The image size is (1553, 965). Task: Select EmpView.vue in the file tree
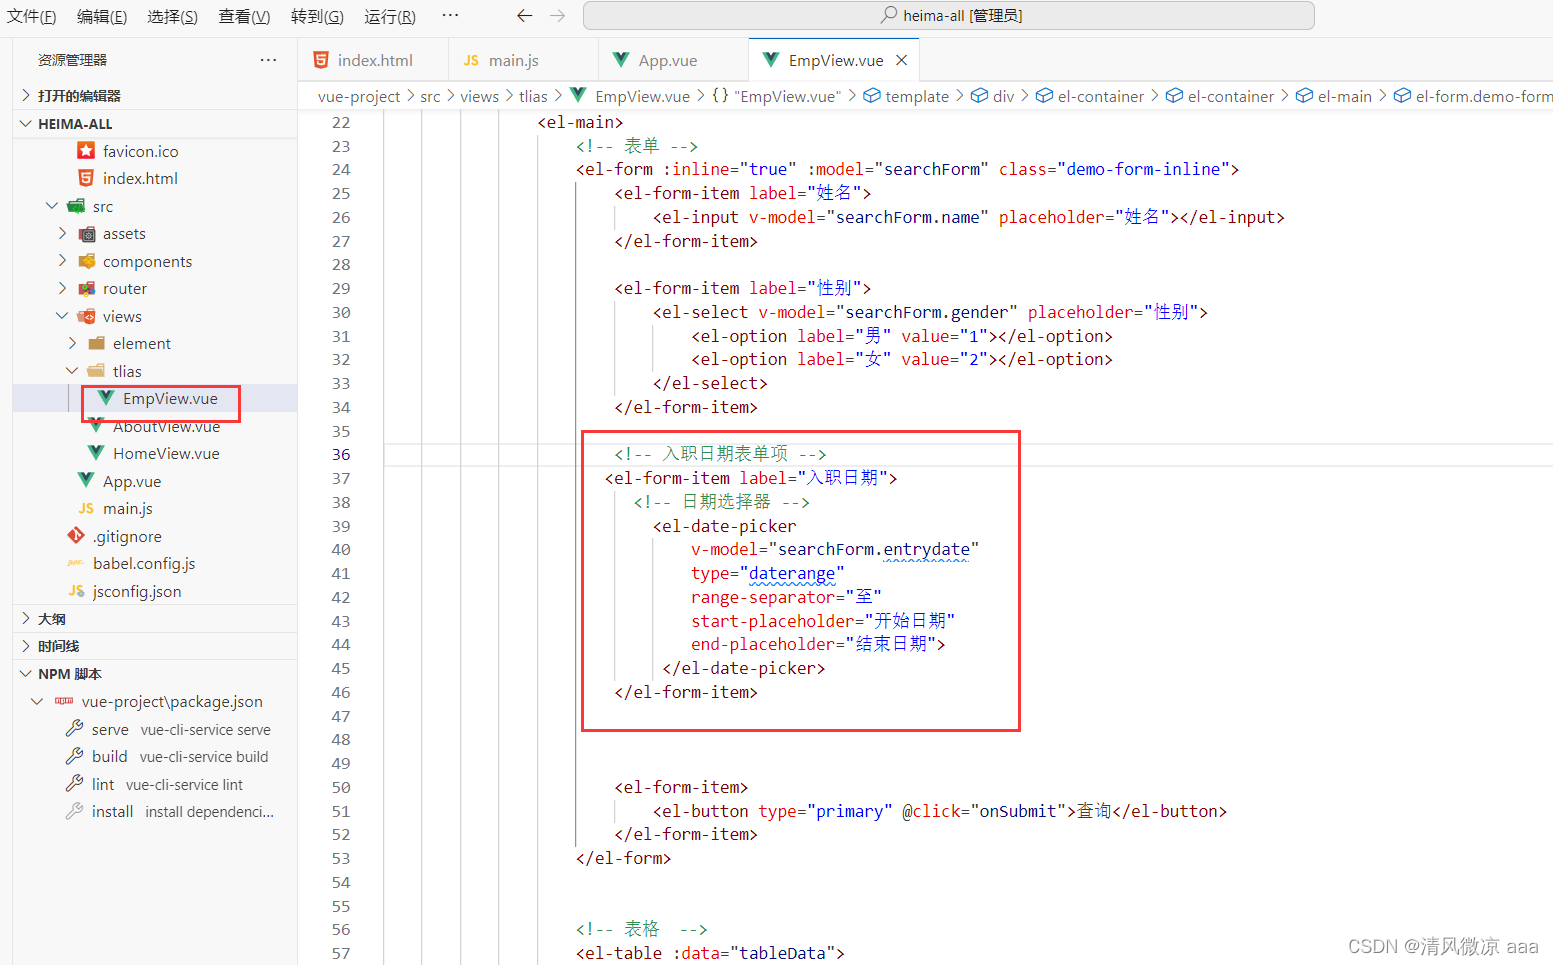170,398
